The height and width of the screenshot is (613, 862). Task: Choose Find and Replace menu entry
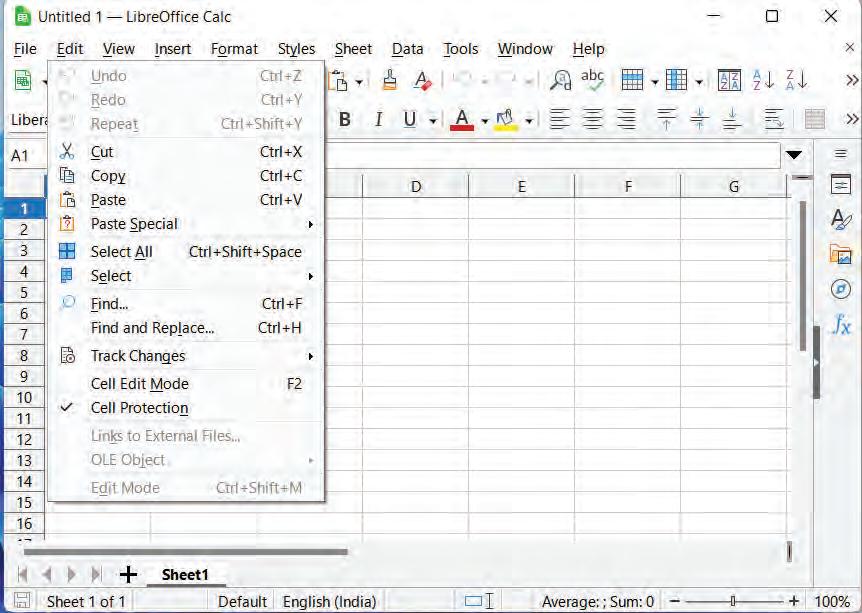pyautogui.click(x=186, y=328)
